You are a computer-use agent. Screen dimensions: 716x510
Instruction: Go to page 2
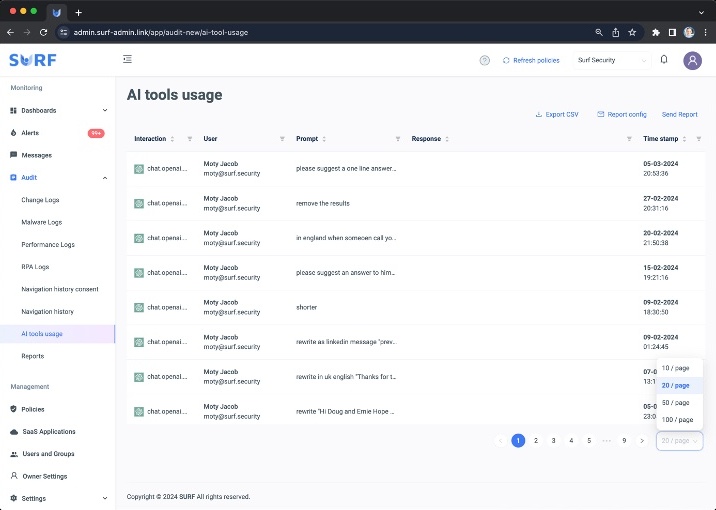point(536,441)
